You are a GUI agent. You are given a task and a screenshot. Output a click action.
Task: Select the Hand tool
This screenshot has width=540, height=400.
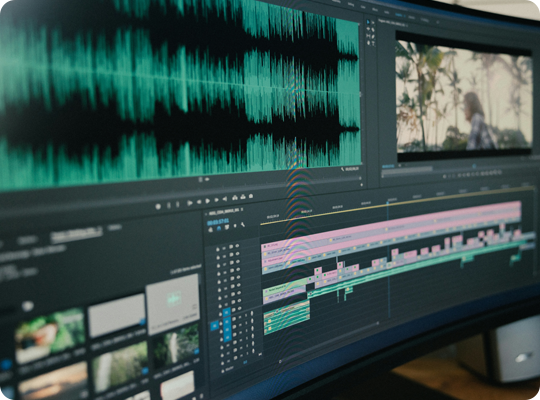[x=368, y=43]
